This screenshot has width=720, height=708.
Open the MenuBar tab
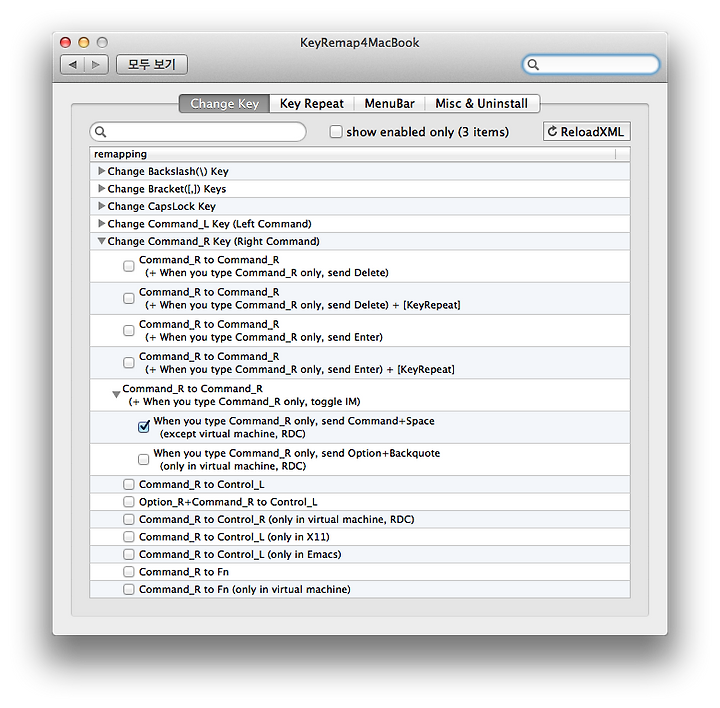[x=389, y=104]
